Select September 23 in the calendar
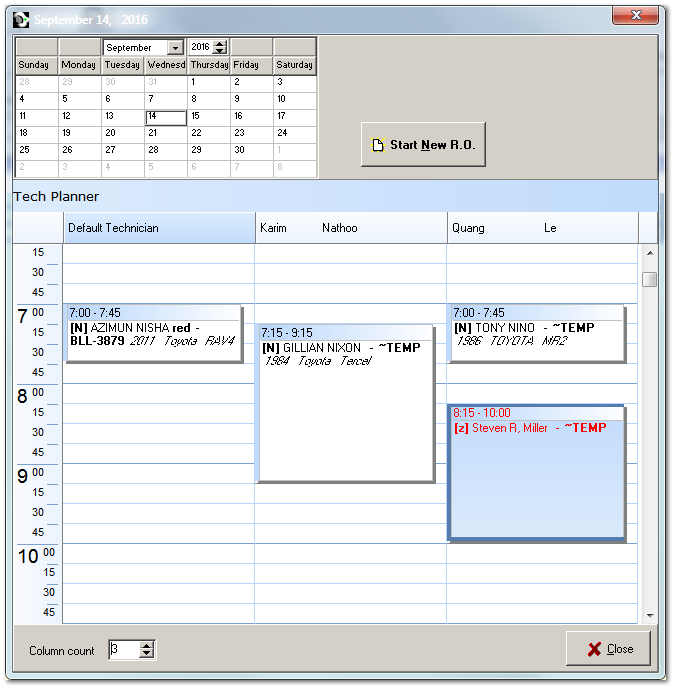The width and height of the screenshot is (675, 689). click(x=251, y=134)
